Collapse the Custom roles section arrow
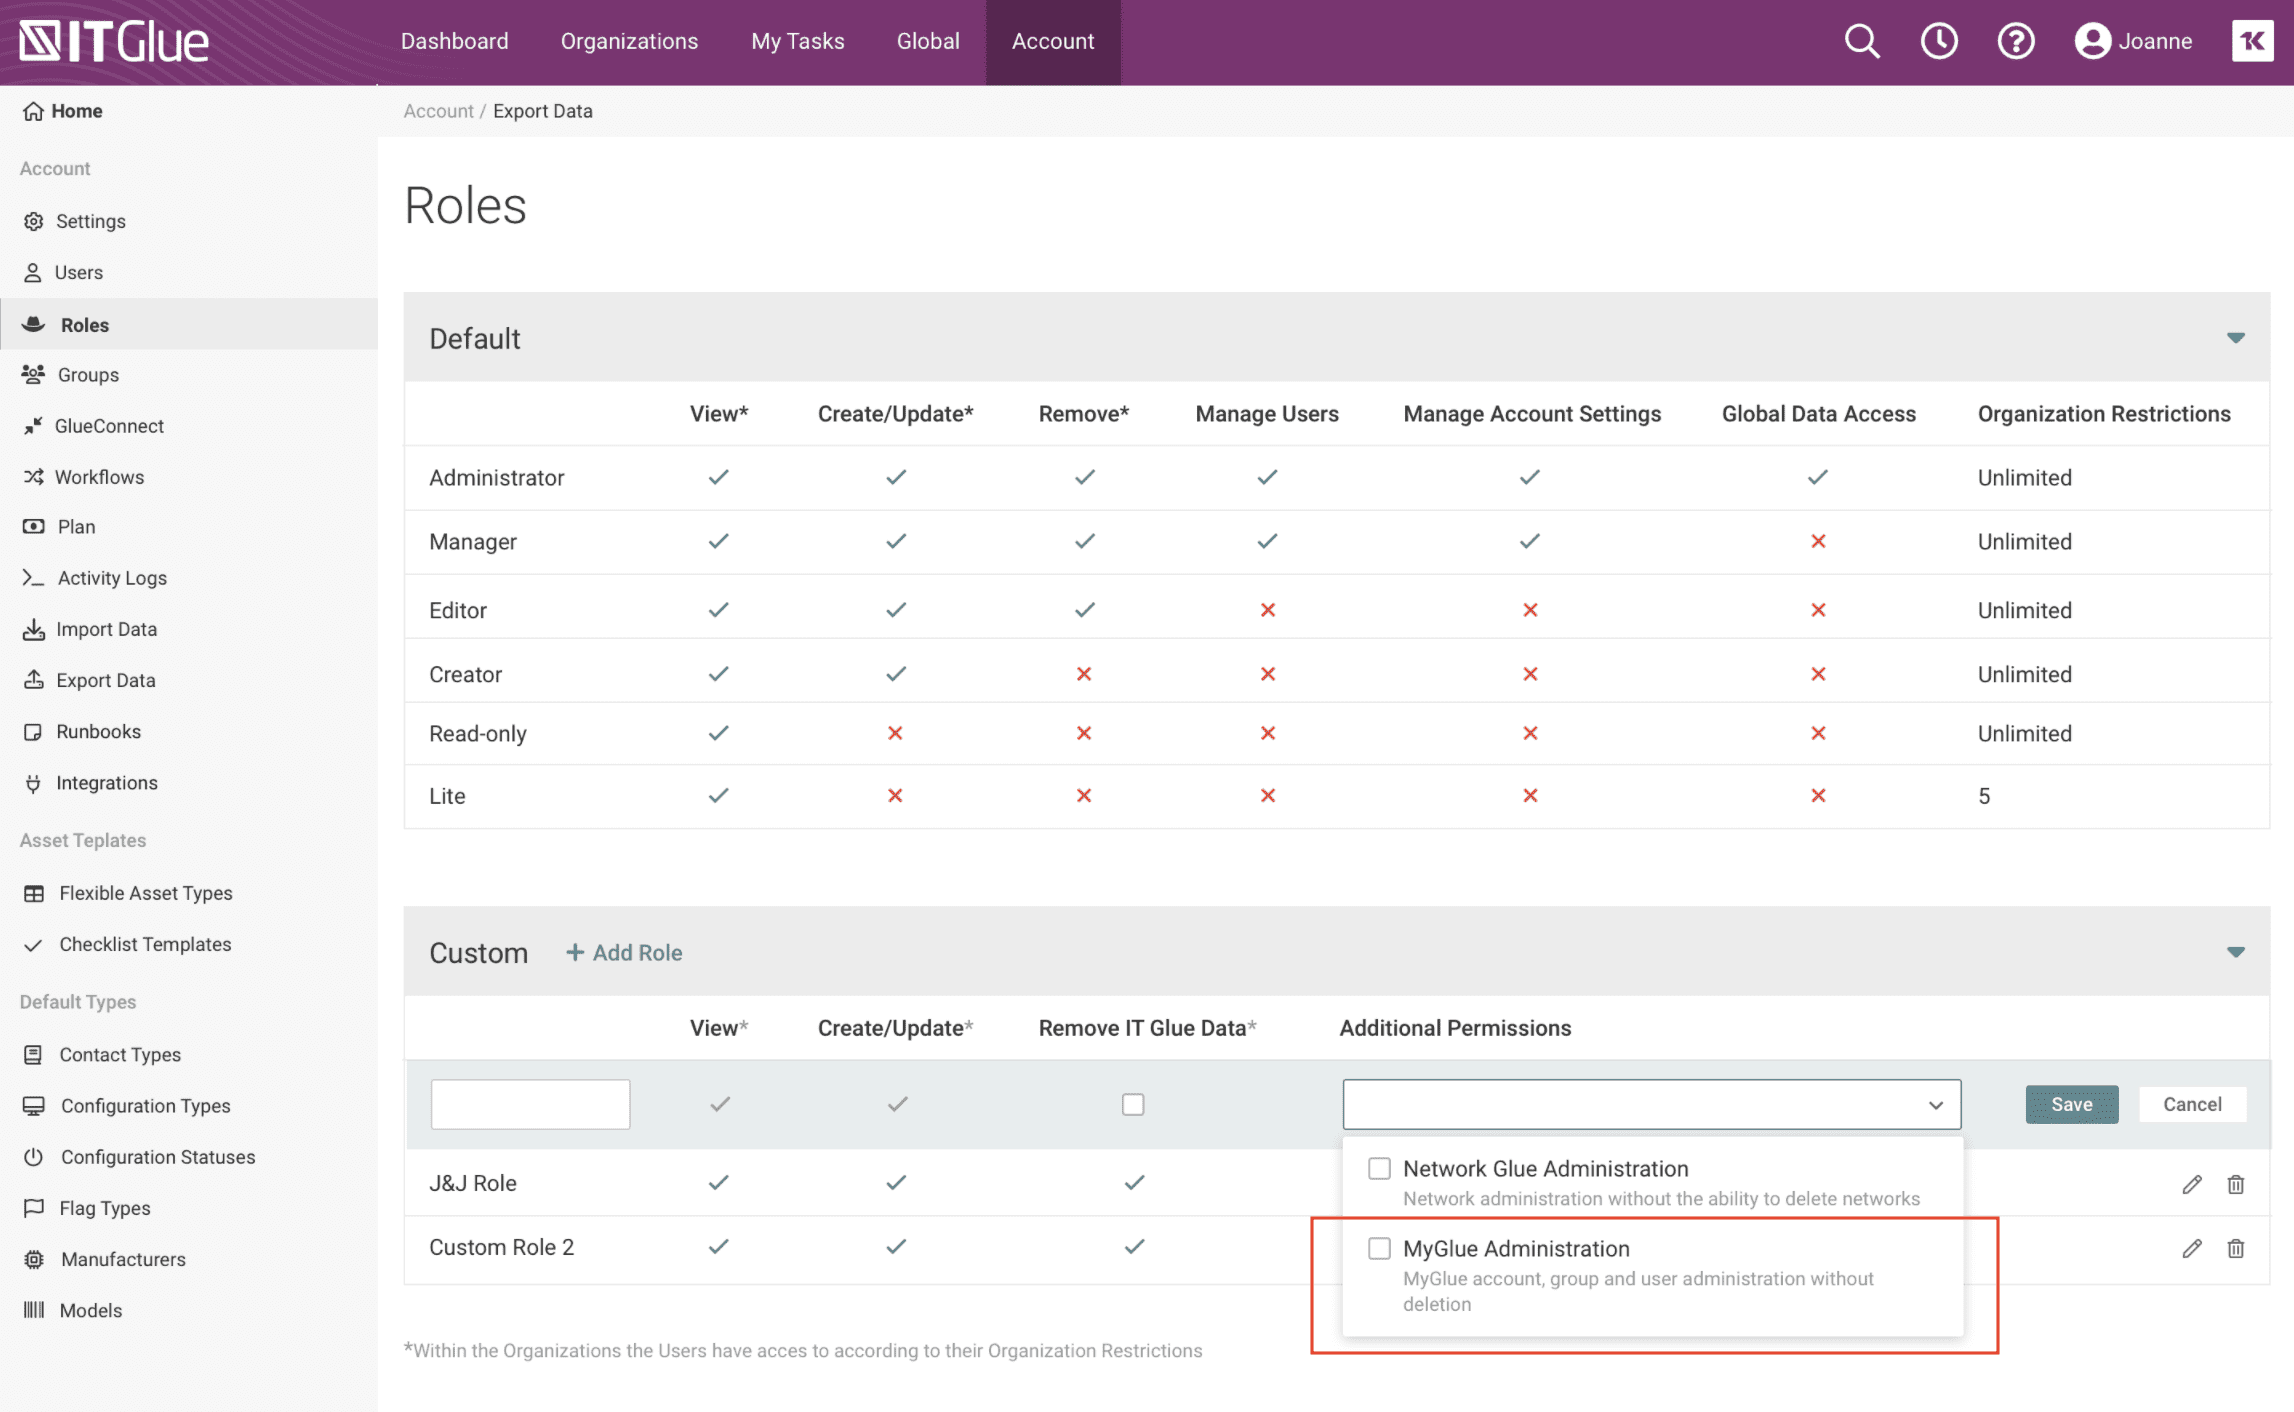The height and width of the screenshot is (1412, 2294). pyautogui.click(x=2235, y=952)
